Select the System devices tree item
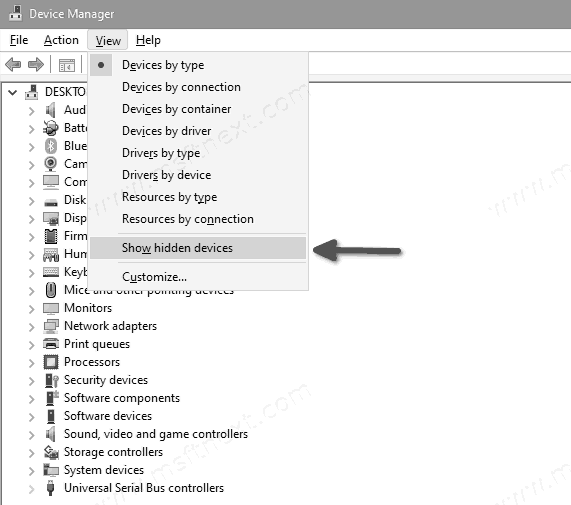The image size is (571, 505). (x=104, y=470)
